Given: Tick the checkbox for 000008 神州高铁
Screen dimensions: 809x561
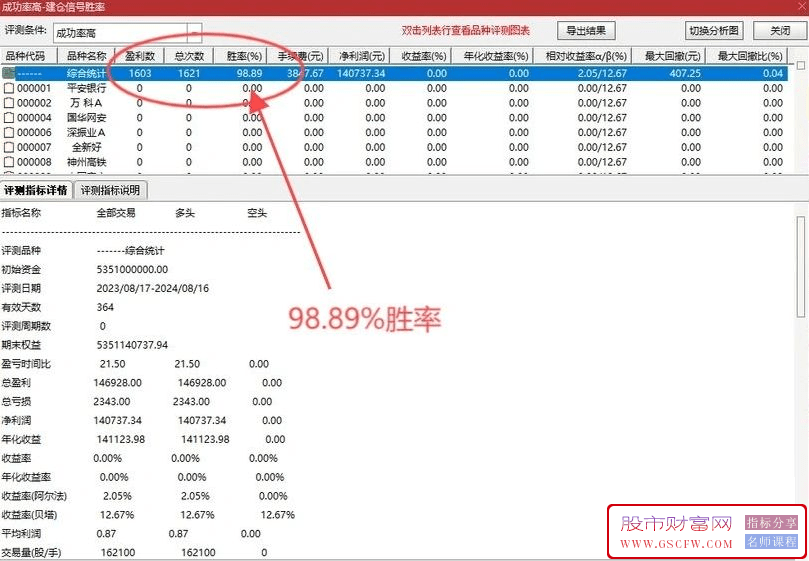Looking at the screenshot, I should [8, 162].
